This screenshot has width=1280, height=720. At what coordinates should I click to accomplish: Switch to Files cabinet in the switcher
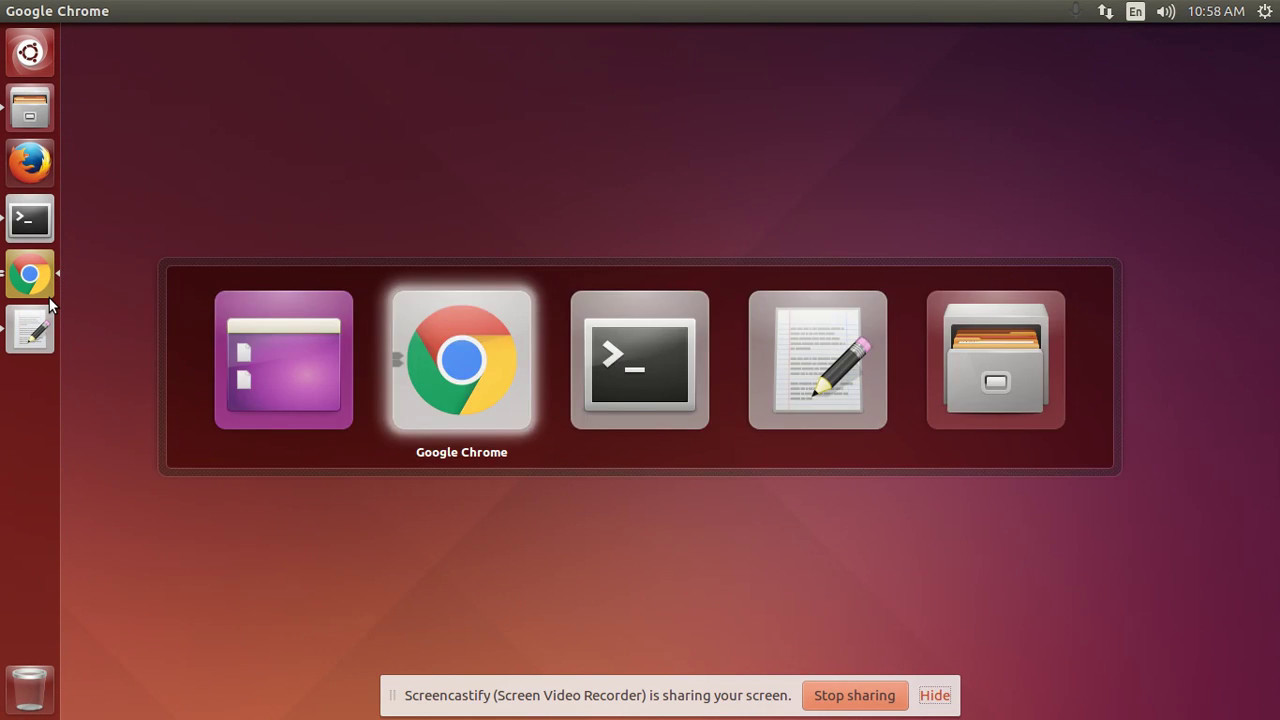pos(996,360)
